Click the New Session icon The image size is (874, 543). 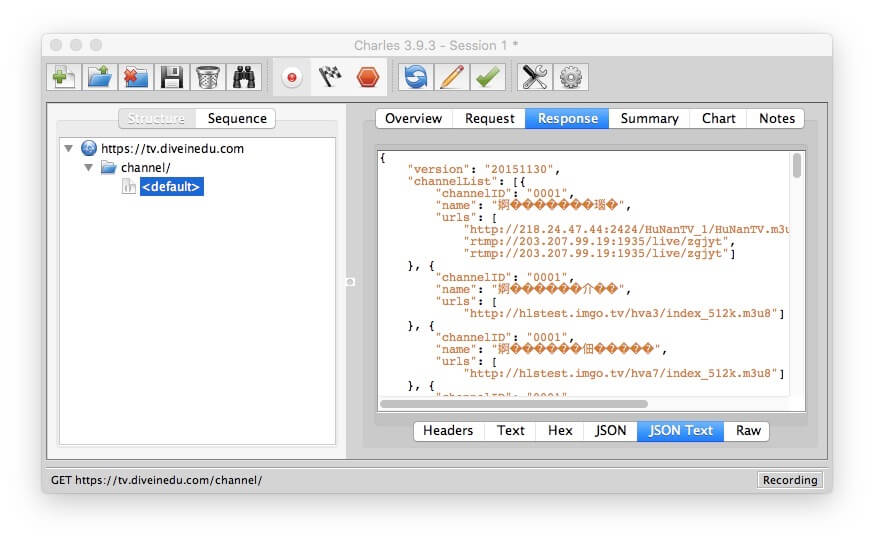click(x=63, y=77)
